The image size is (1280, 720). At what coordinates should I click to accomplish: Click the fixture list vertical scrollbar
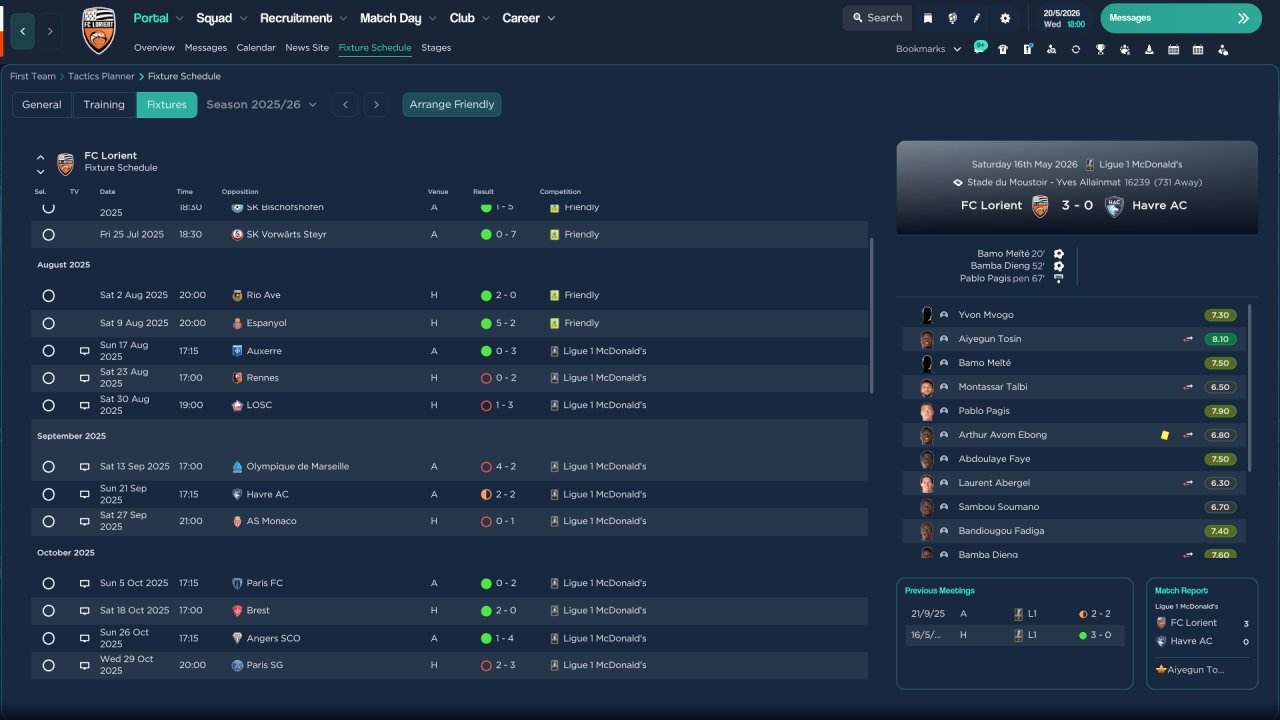[x=872, y=315]
